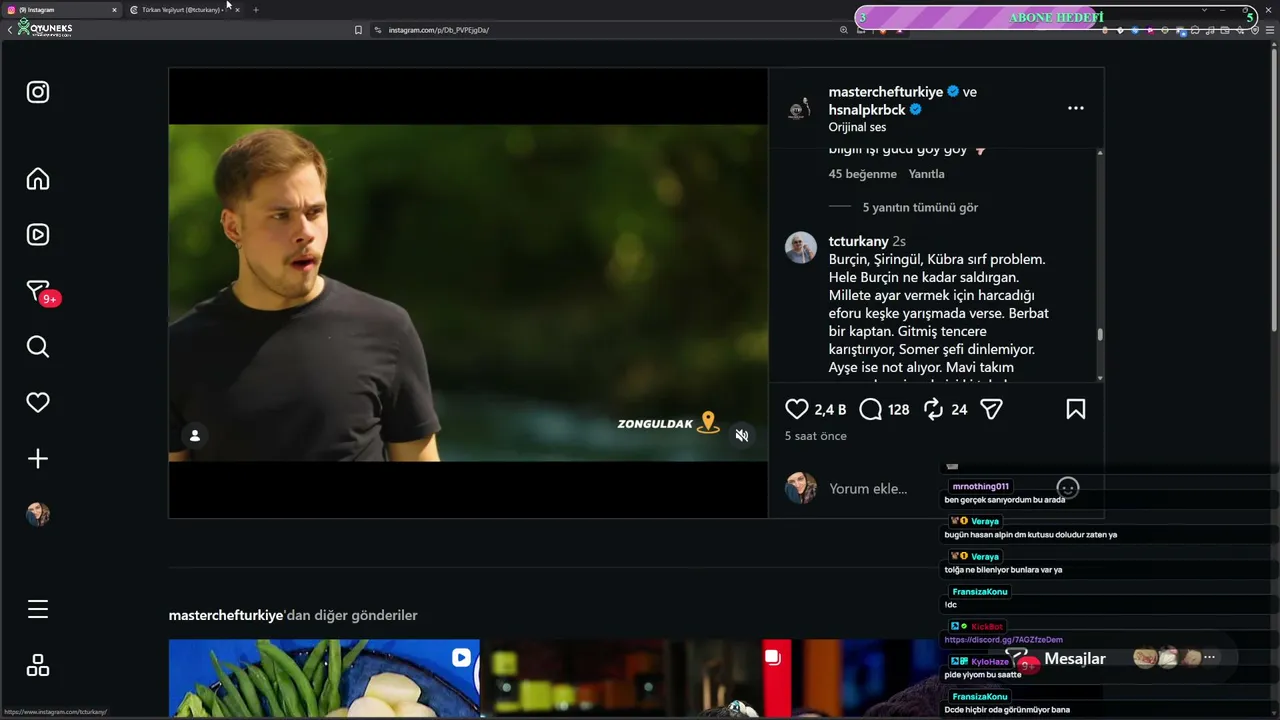View likes of comment, 45 beğenme
The height and width of the screenshot is (720, 1280).
click(x=862, y=174)
